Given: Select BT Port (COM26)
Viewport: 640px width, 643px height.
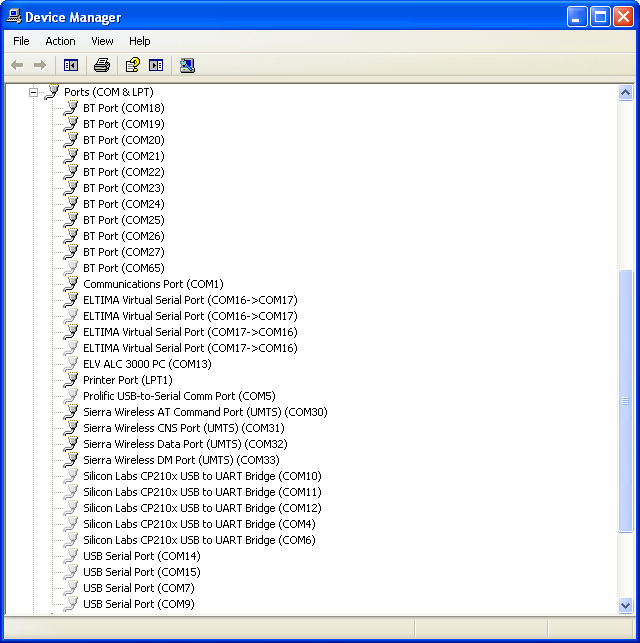Looking at the screenshot, I should (x=124, y=236).
